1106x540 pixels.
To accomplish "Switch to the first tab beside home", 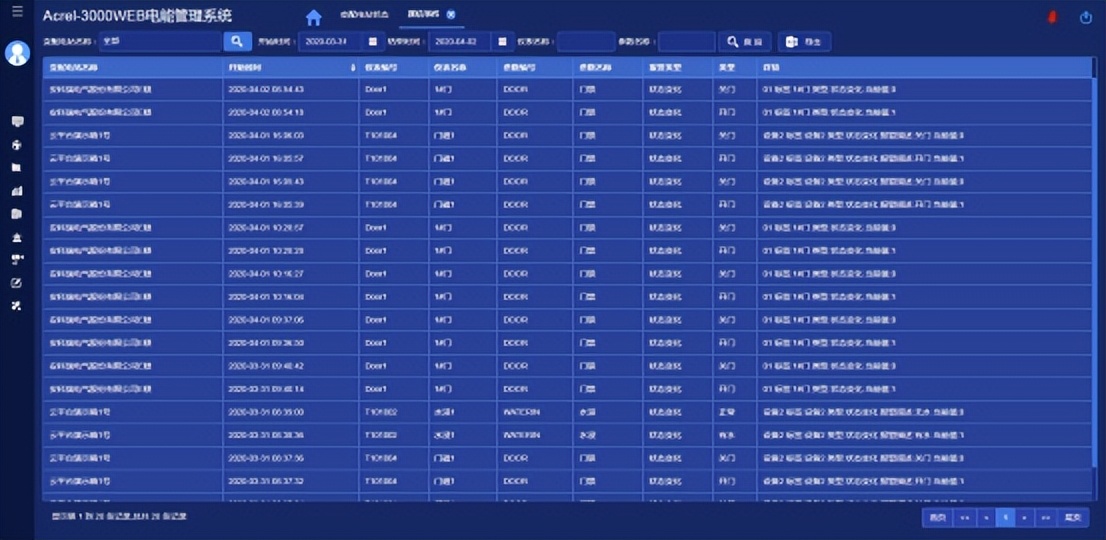I will [x=364, y=15].
